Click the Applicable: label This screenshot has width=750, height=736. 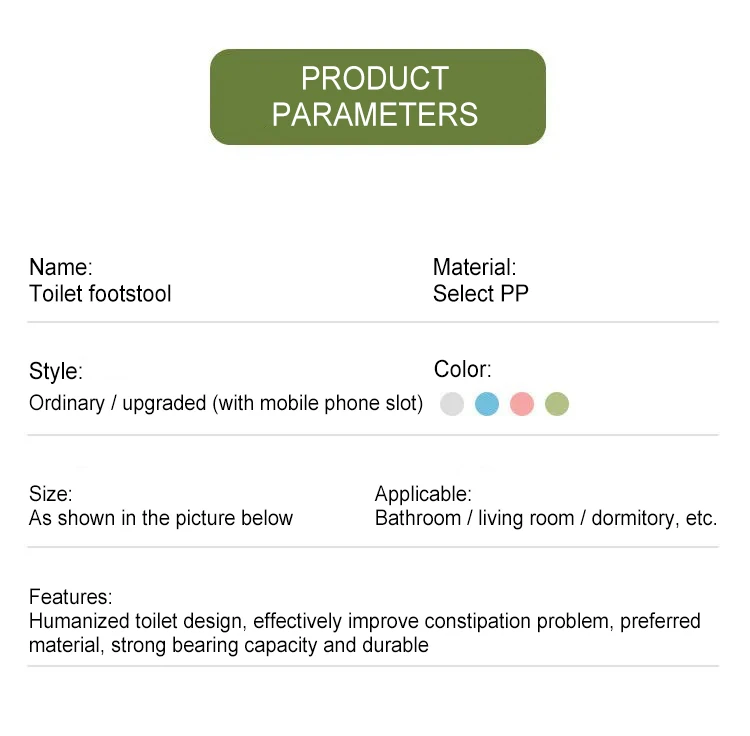[423, 494]
